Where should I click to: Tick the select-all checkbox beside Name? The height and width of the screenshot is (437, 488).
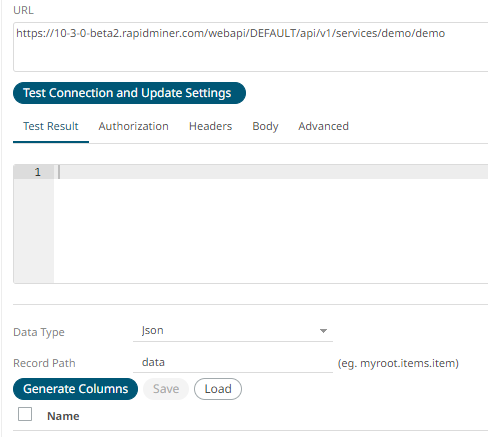click(x=25, y=414)
